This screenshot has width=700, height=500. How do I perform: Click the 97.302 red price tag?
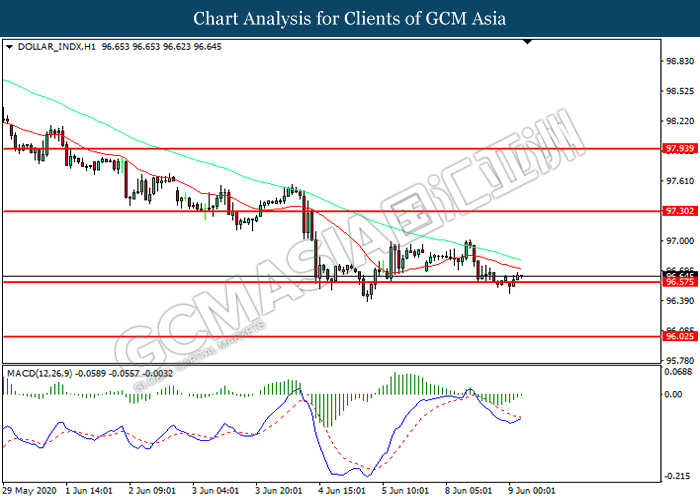tap(679, 212)
